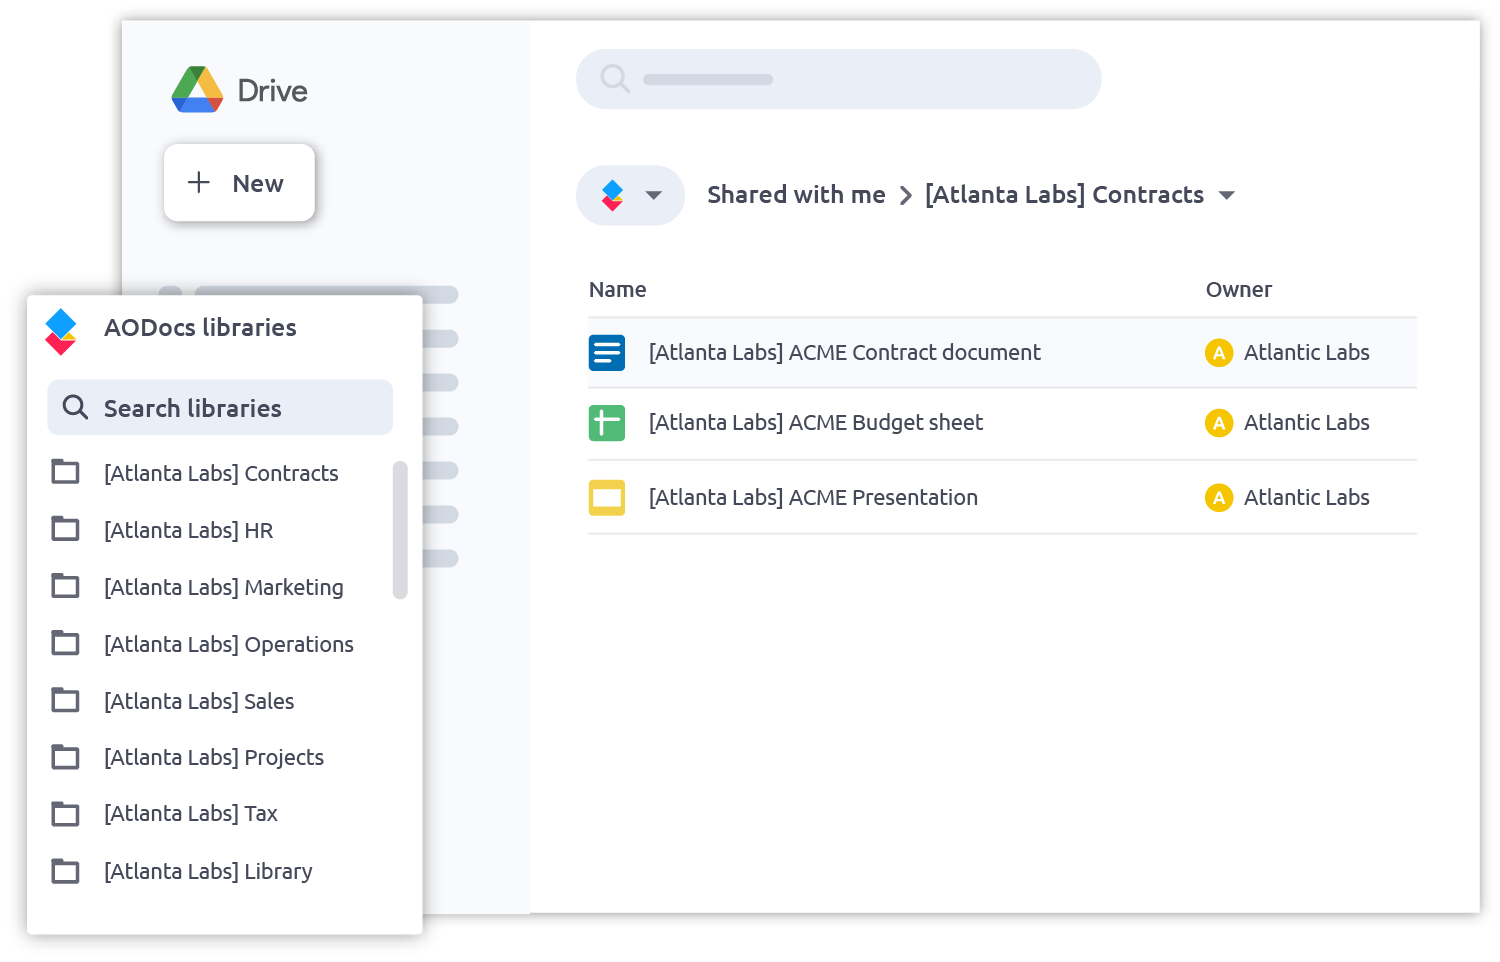Click the blue document icon for ACME Contract document
1500x962 pixels.
(x=607, y=353)
